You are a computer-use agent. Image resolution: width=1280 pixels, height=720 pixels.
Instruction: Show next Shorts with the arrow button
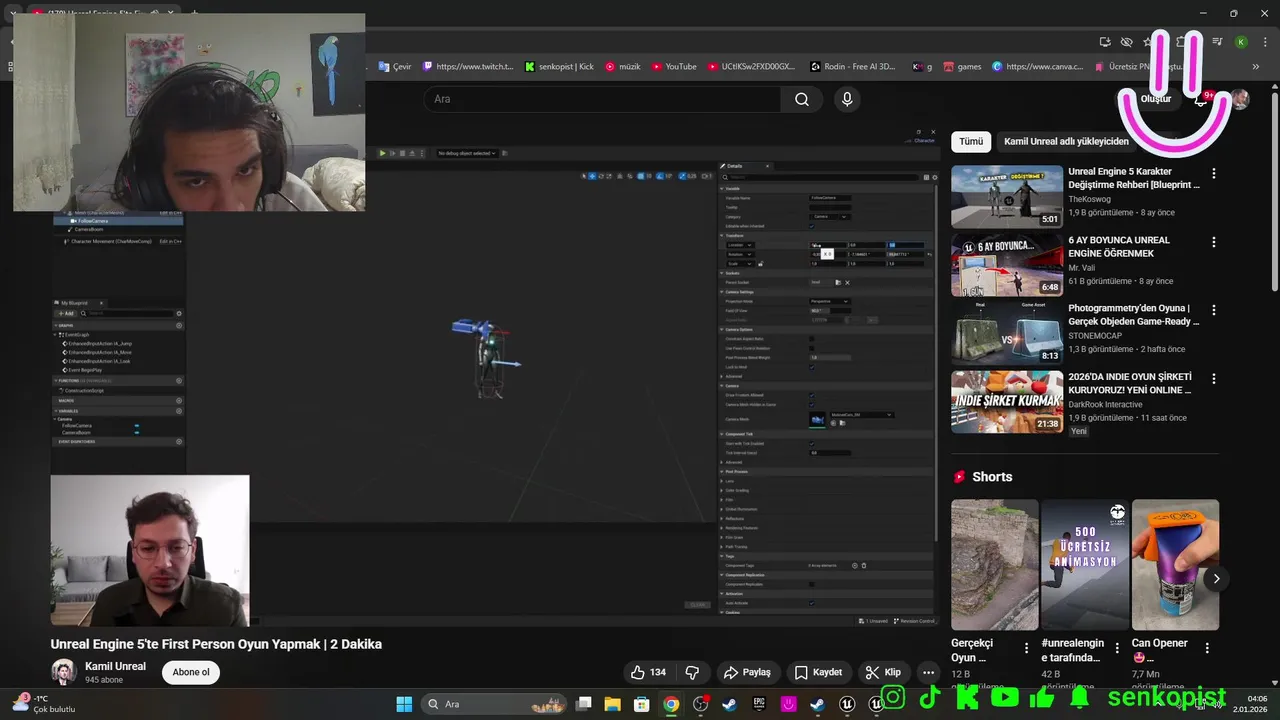coord(1216,578)
